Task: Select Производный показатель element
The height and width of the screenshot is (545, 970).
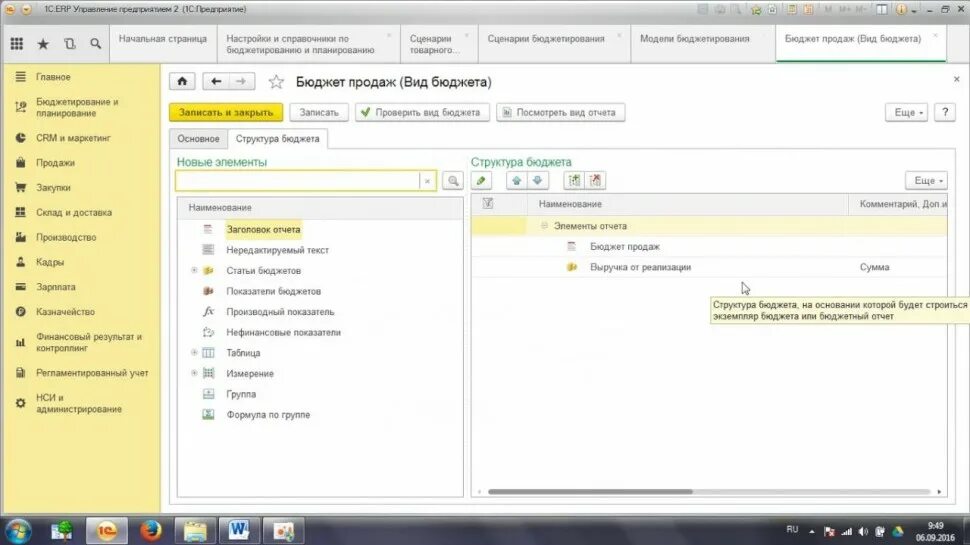Action: (280, 311)
